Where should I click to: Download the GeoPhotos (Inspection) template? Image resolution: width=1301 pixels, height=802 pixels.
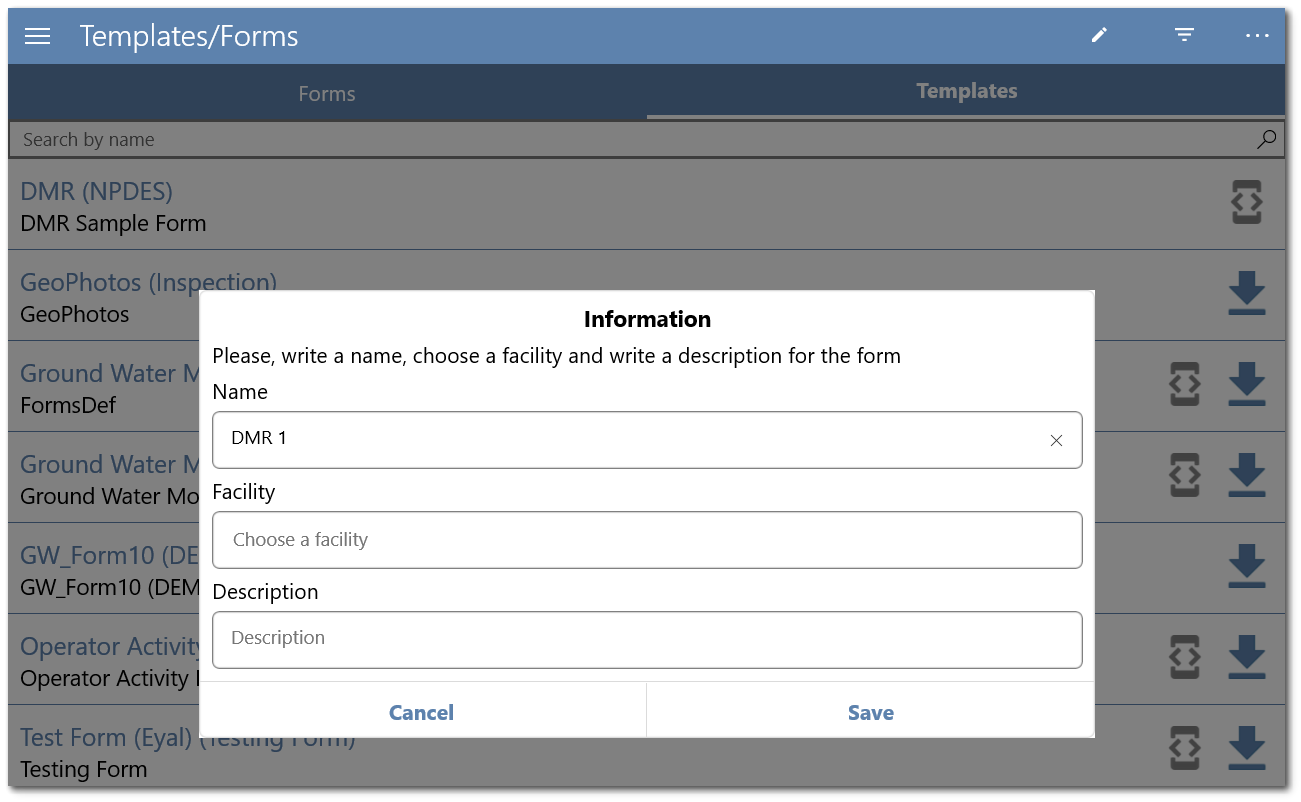[1246, 293]
